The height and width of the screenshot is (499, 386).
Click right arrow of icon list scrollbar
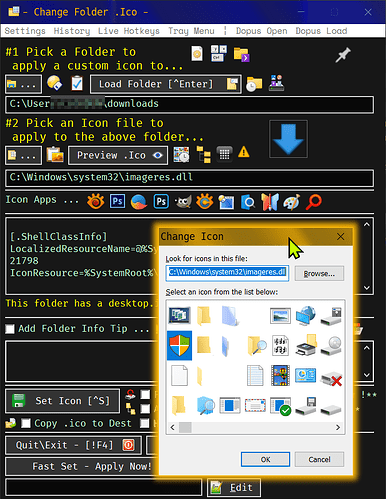point(338,427)
